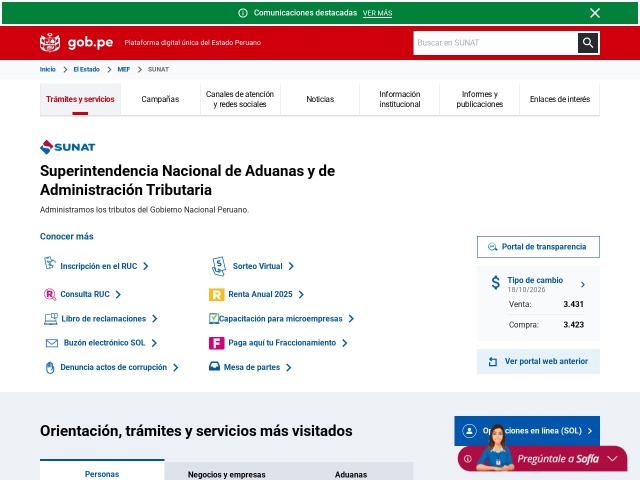640x480 pixels.
Task: Click the arrow next to Inscripción en el RUC
Action: [x=146, y=266]
